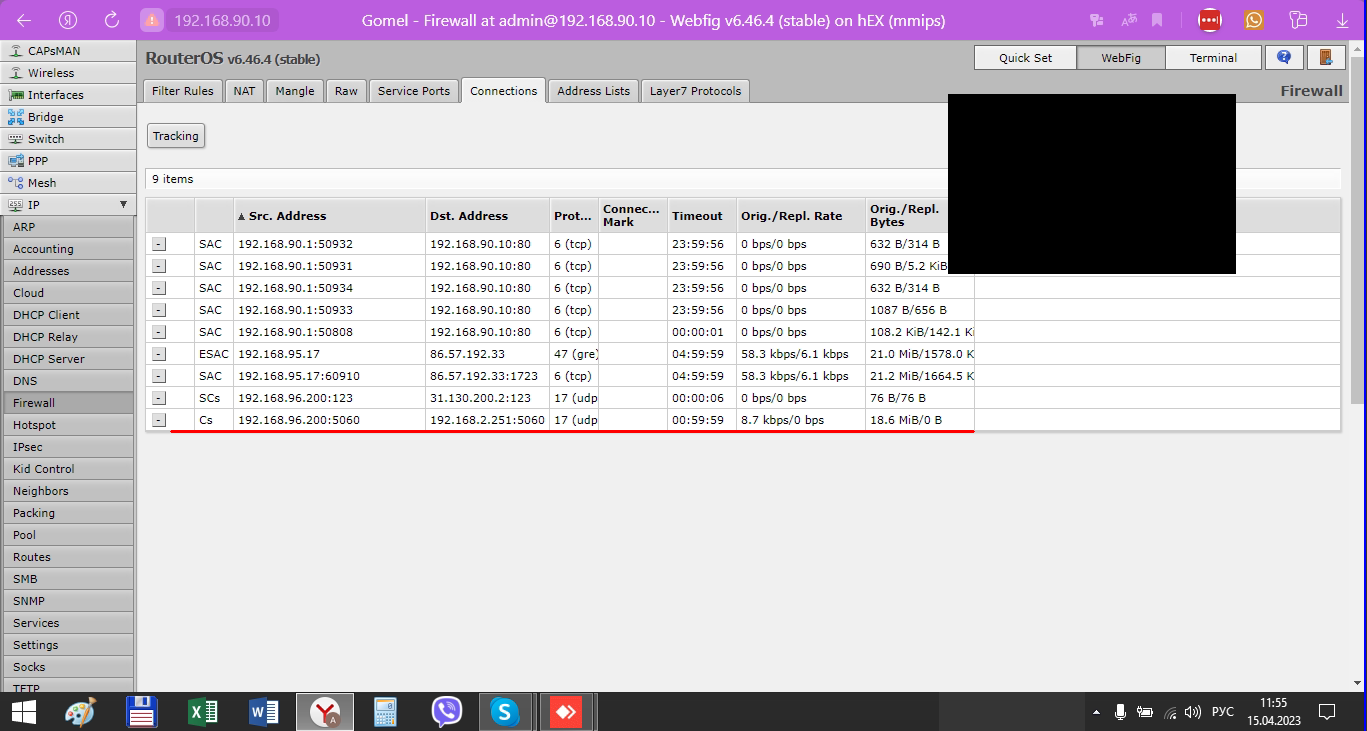Open Excel from the taskbar
The image size is (1367, 731).
pos(203,712)
